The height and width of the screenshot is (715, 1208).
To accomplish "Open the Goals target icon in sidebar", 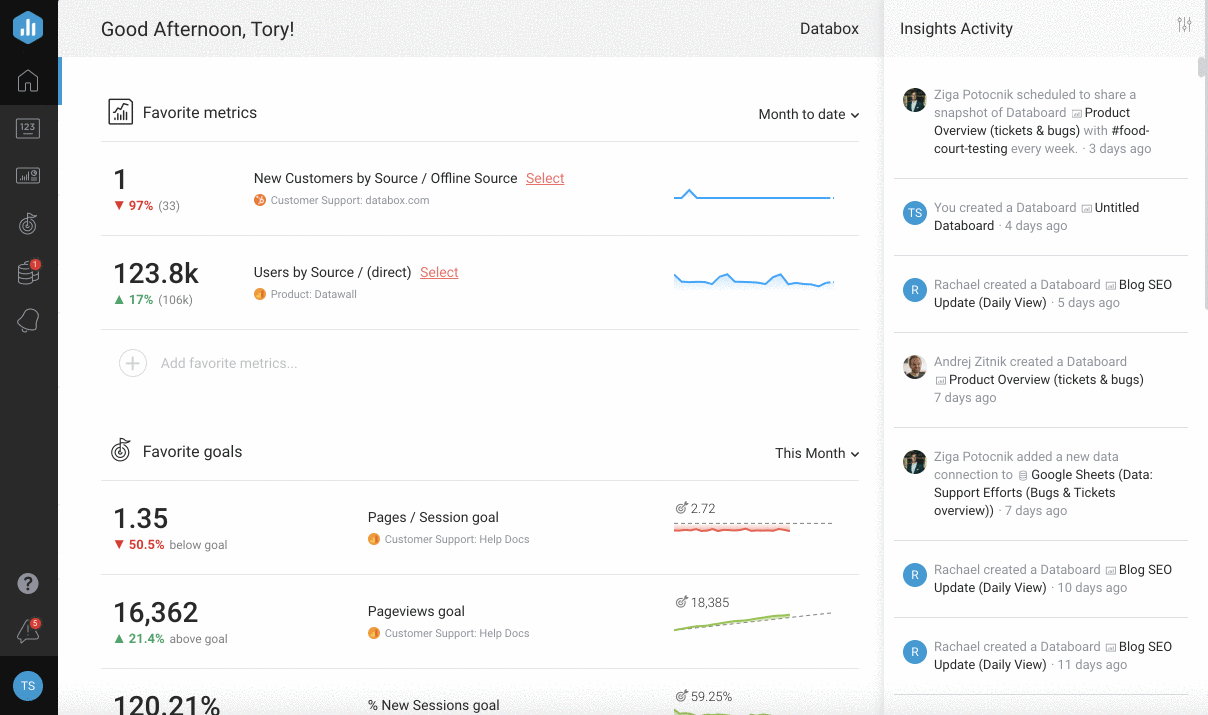I will (28, 223).
